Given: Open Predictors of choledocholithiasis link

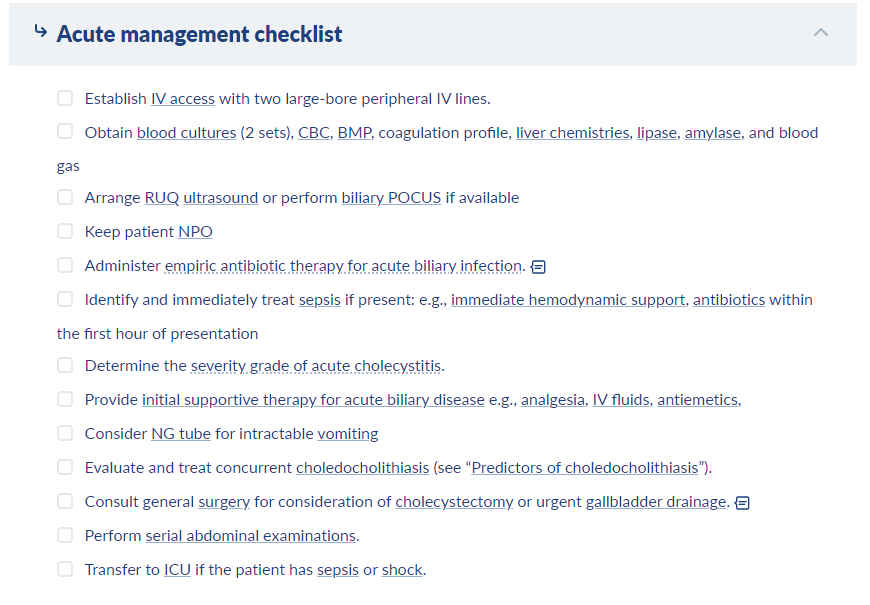Looking at the screenshot, I should point(585,468).
